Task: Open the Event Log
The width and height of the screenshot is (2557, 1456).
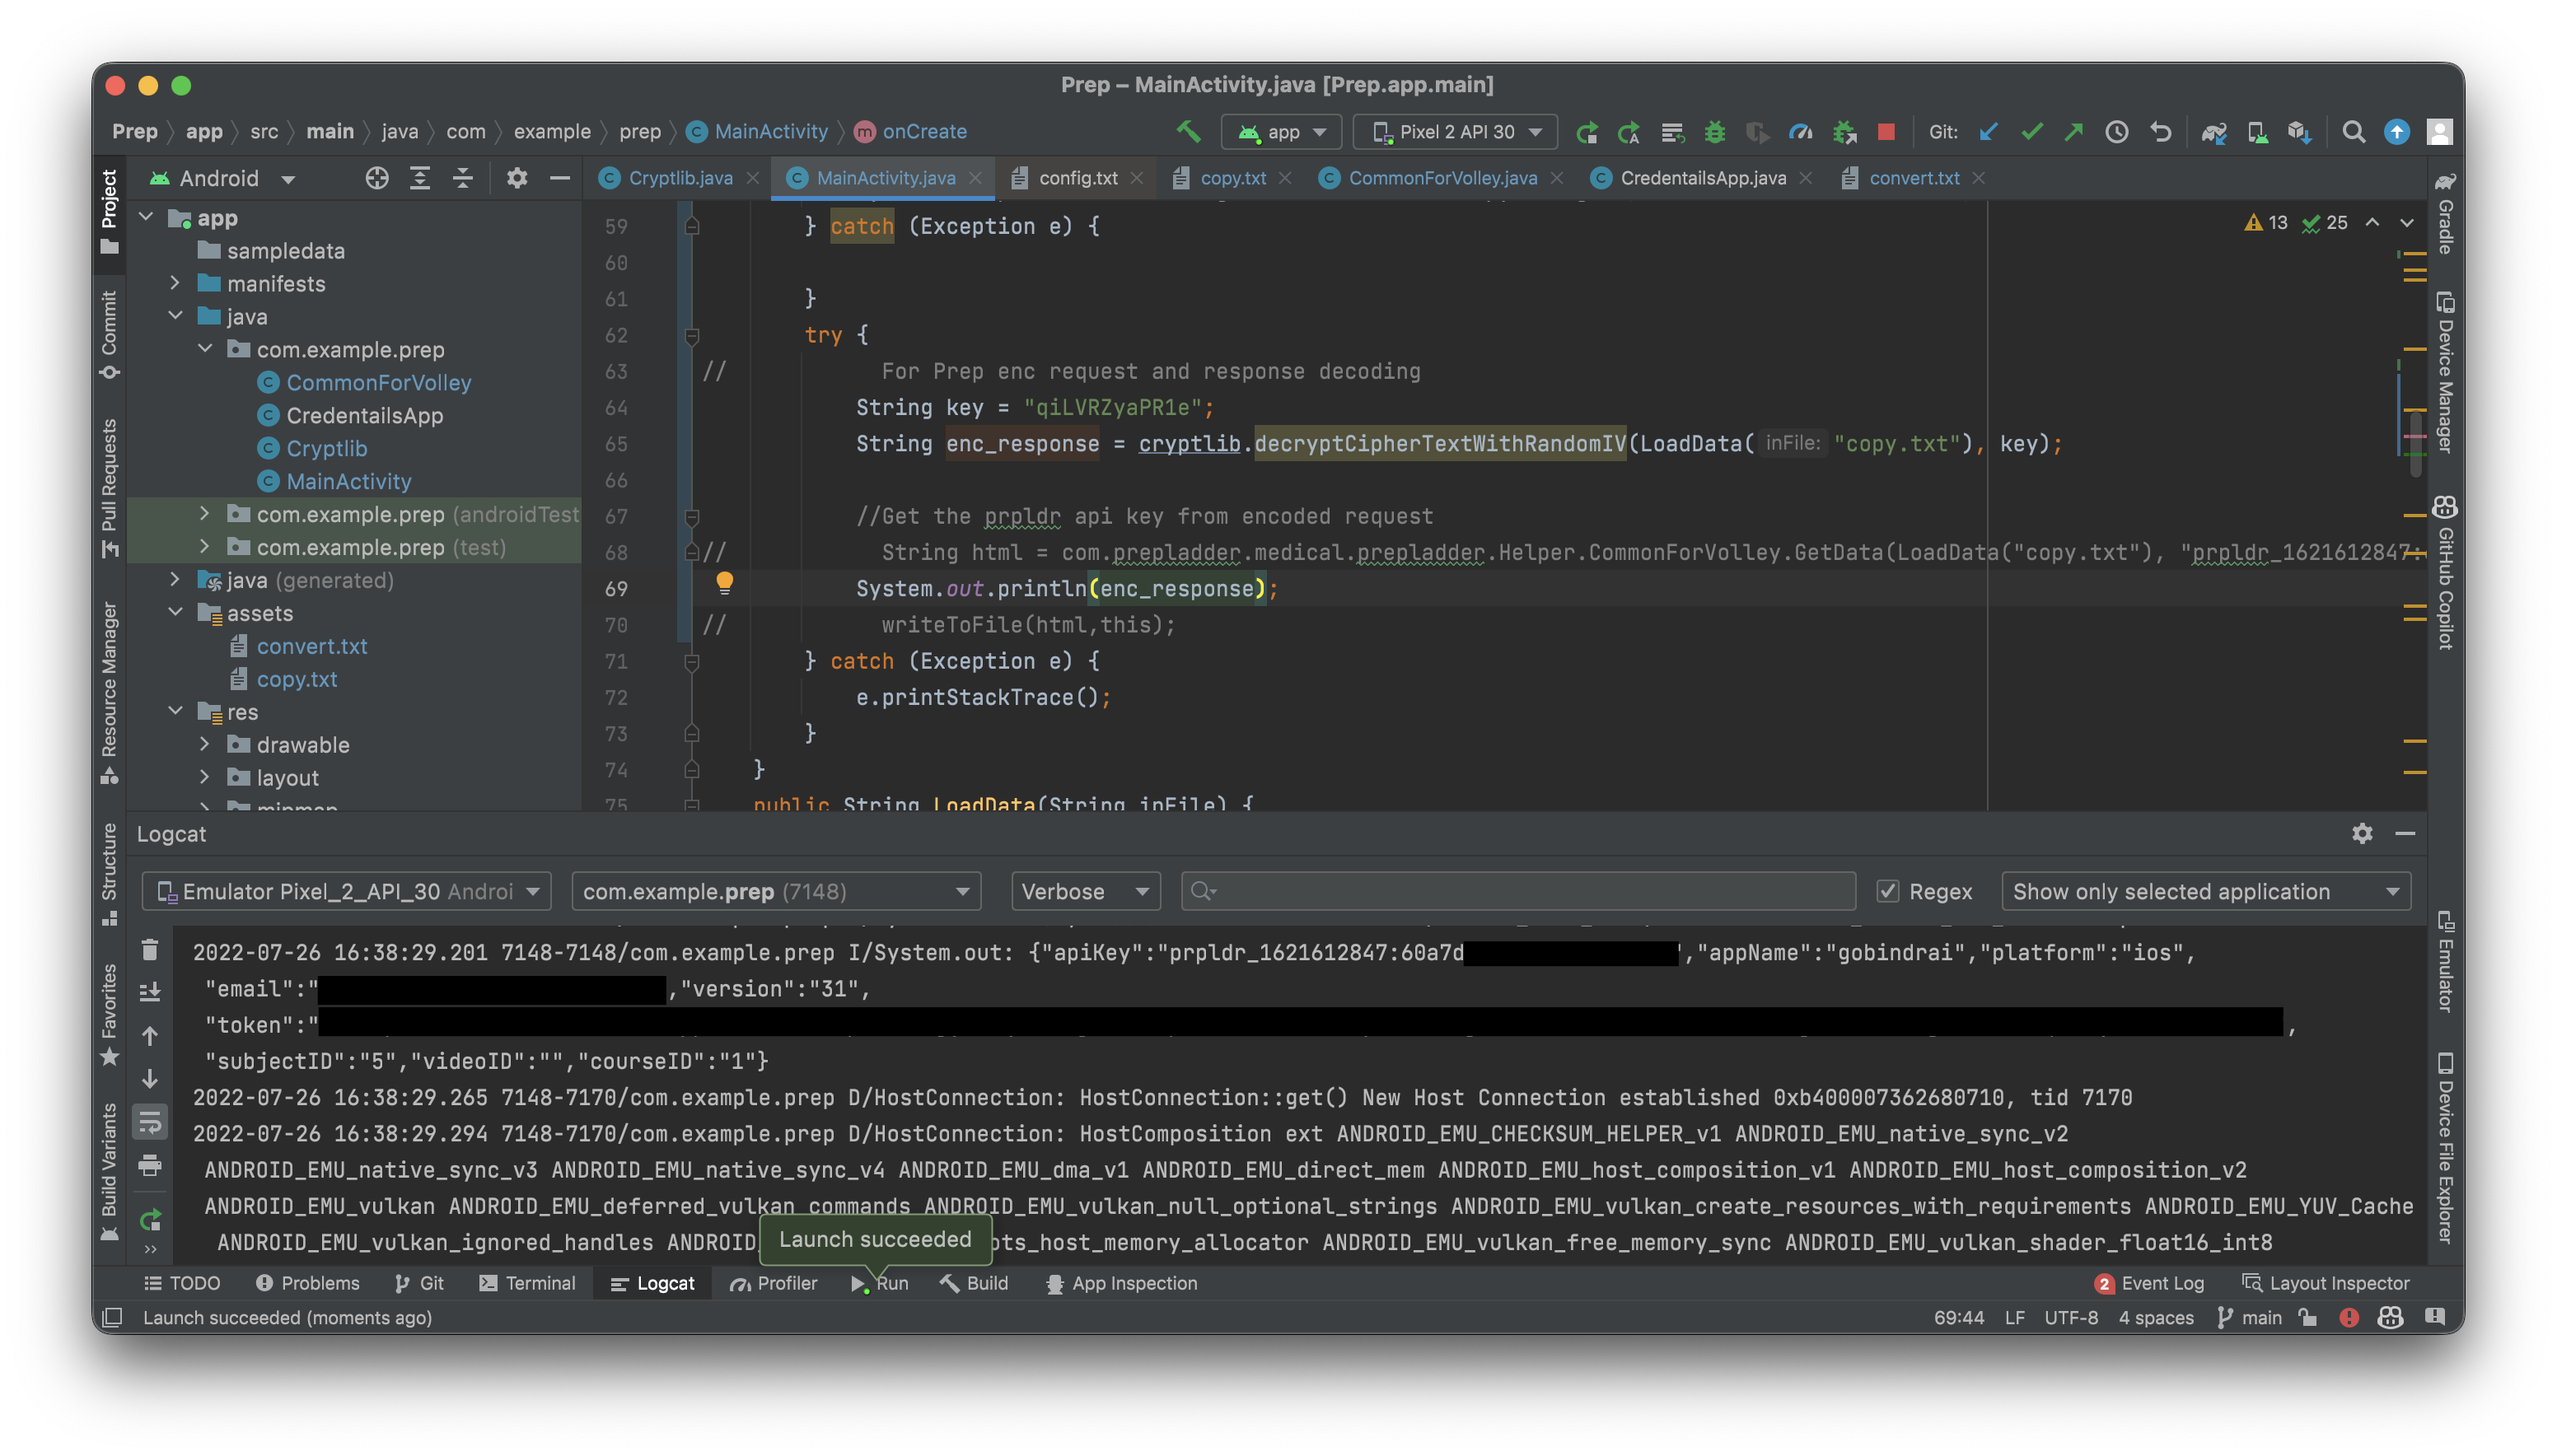Action: (x=2148, y=1283)
